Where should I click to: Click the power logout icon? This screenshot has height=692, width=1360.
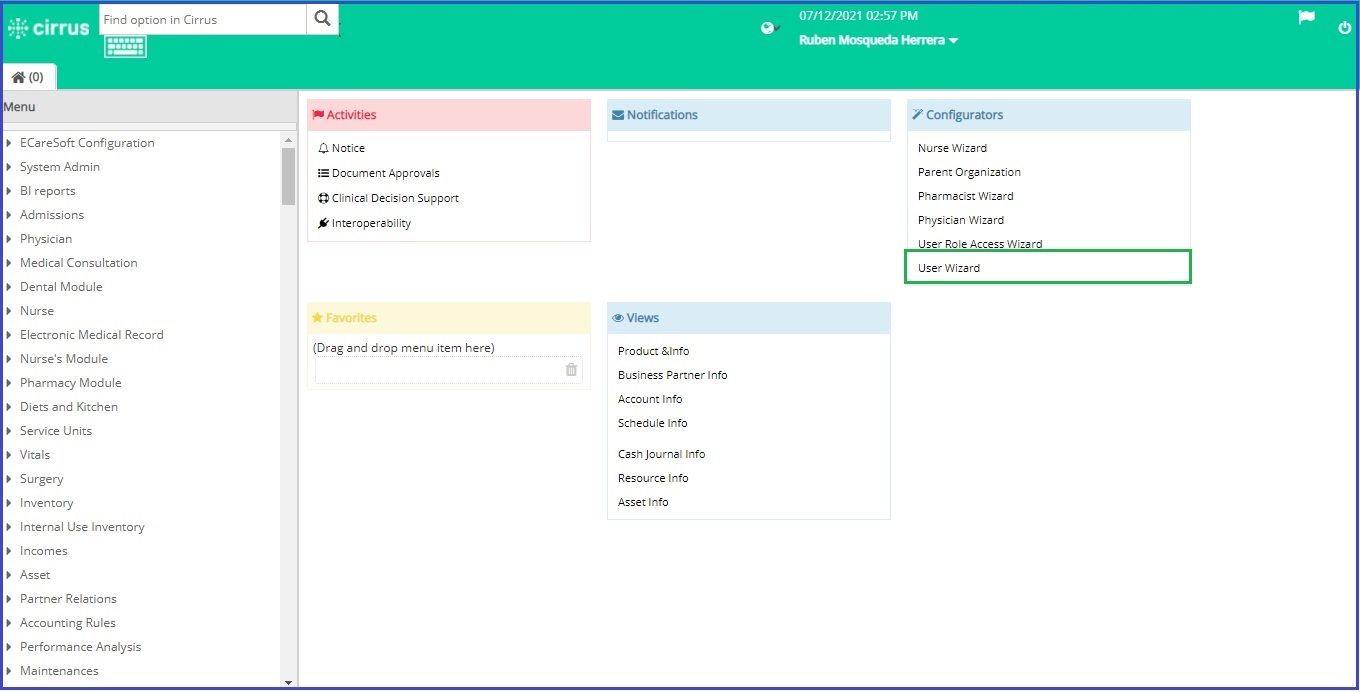1344,28
